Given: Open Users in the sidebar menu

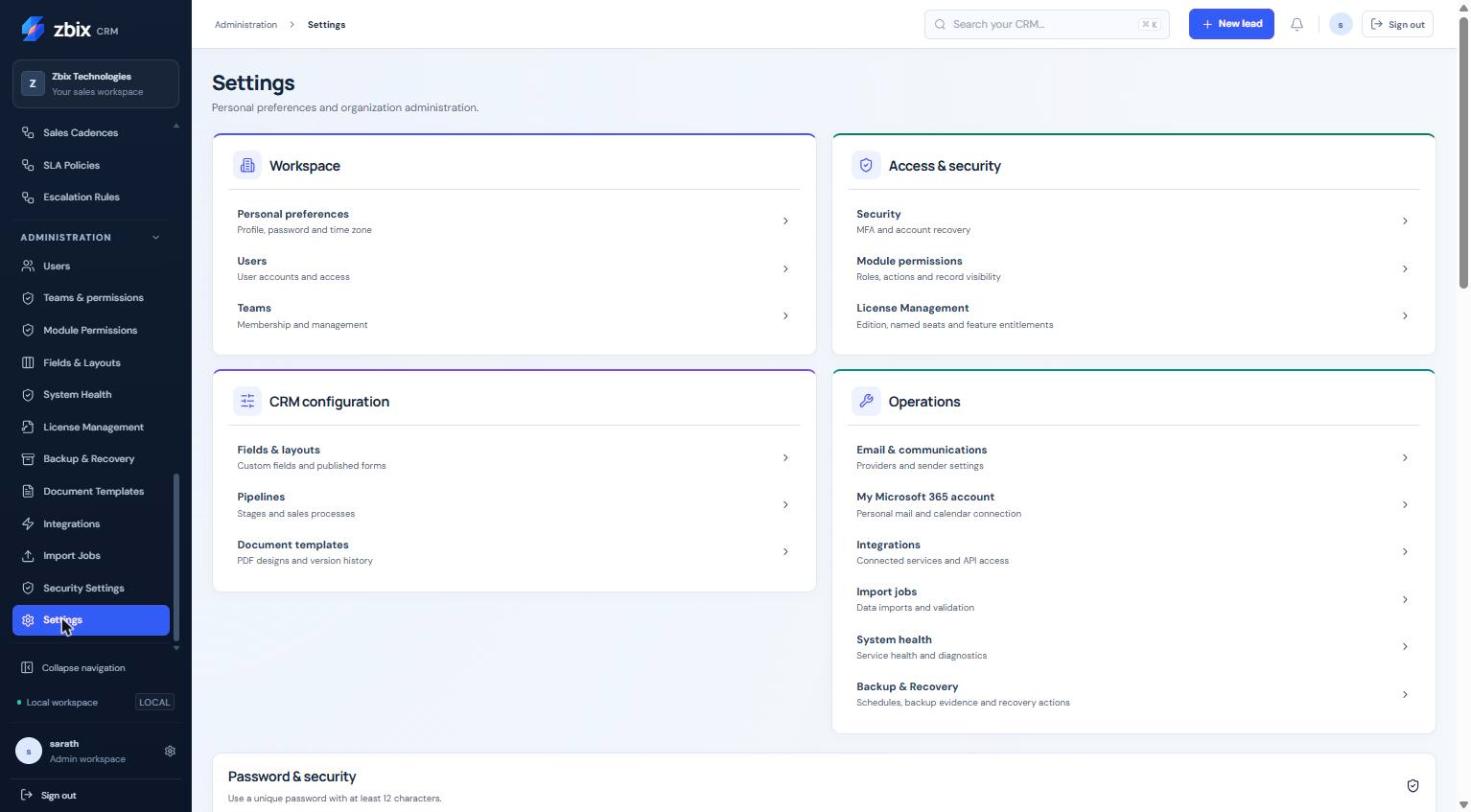Looking at the screenshot, I should [91, 266].
